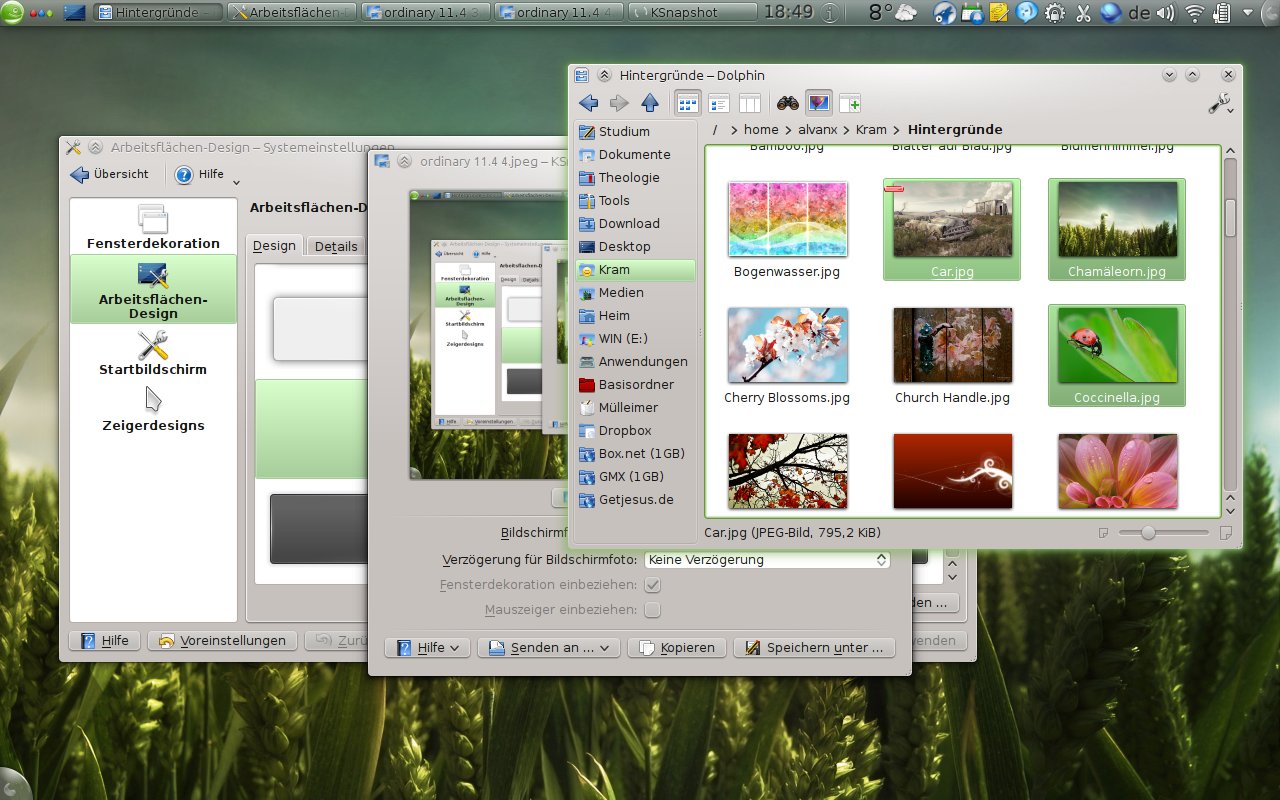Switch to KSnapshot task in panel

694,13
